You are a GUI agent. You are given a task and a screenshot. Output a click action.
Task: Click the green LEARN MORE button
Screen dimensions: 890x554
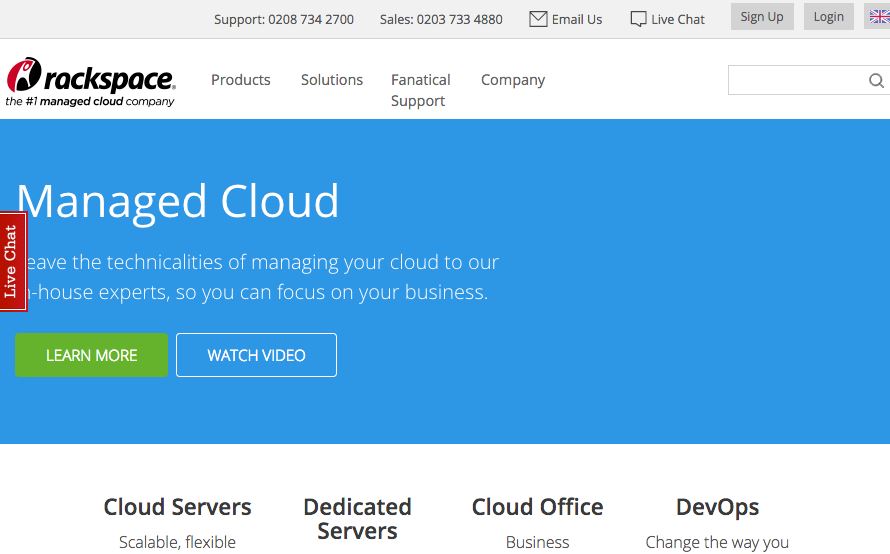click(x=91, y=355)
